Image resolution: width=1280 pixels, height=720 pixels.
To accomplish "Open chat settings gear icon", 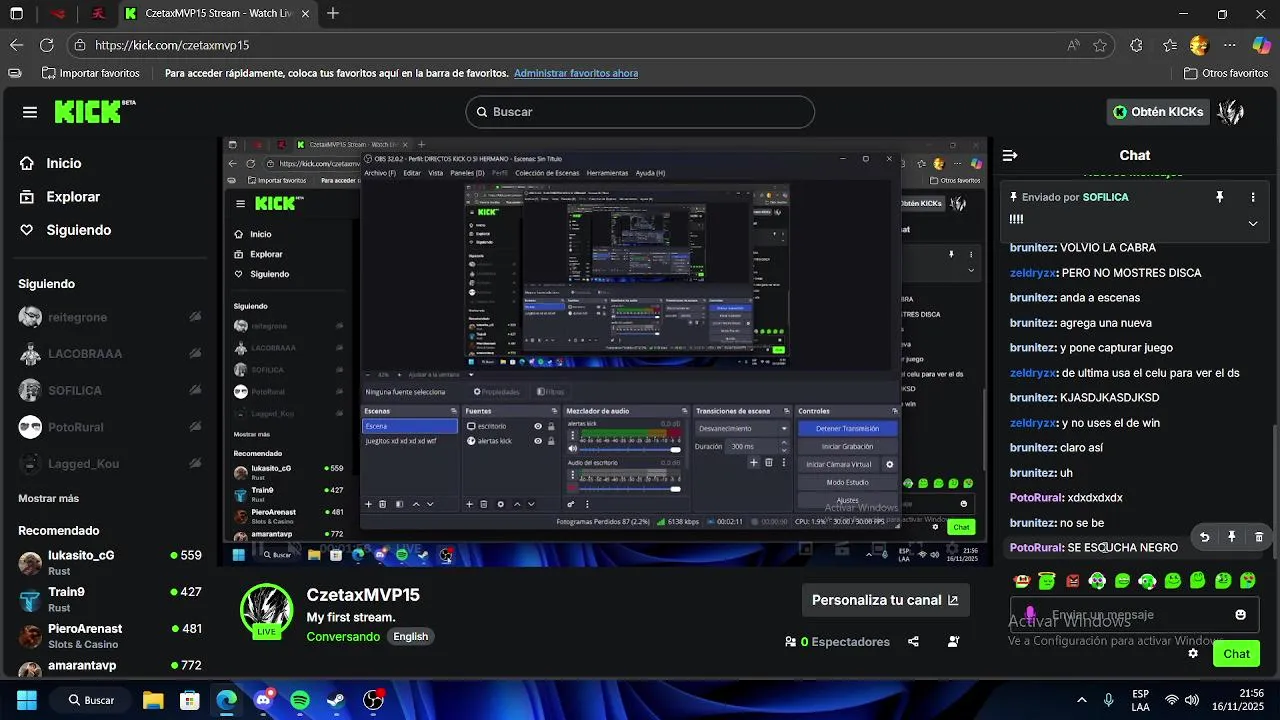I will [1193, 653].
